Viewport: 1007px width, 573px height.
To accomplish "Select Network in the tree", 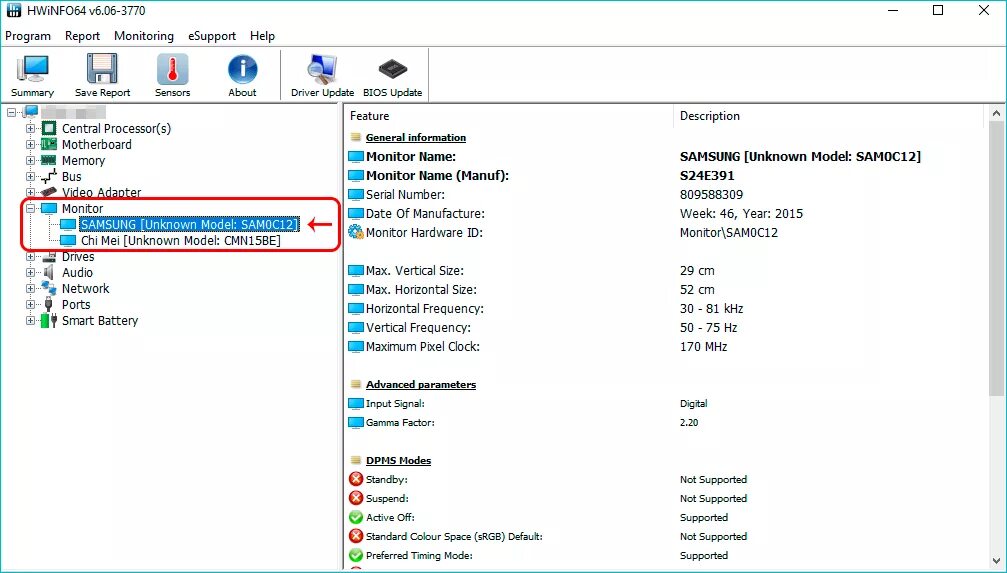I will tap(85, 288).
